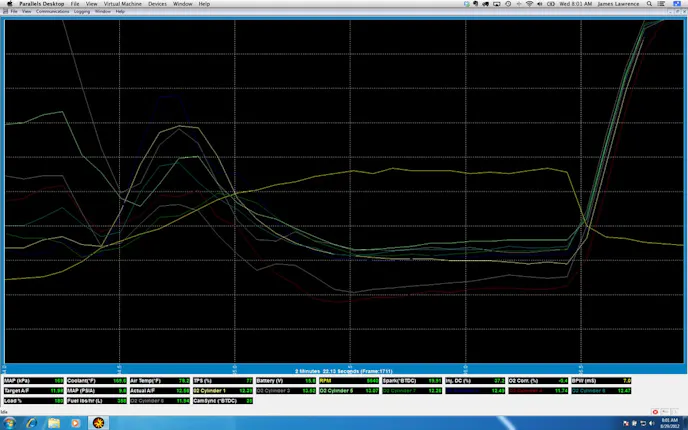
Task: Click the Internet Explorer taskbar icon
Action: (31, 423)
